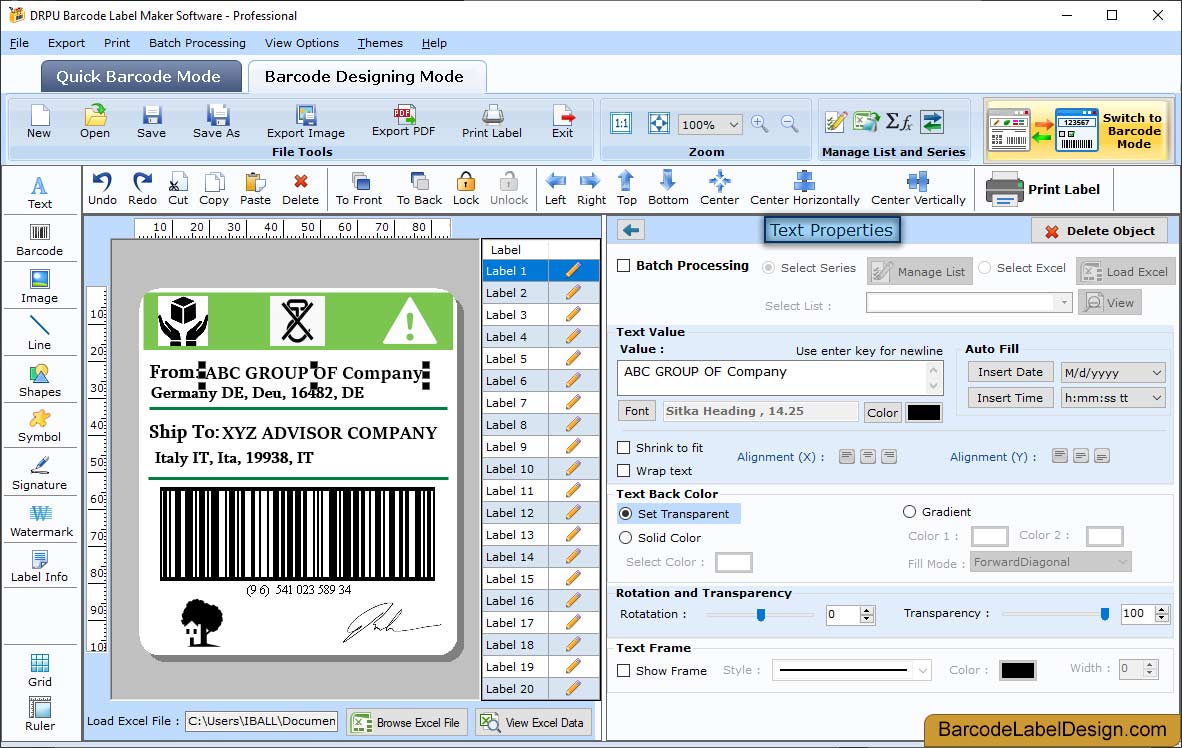1182x748 pixels.
Task: Click the zoom in magnifier icon
Action: pos(759,124)
